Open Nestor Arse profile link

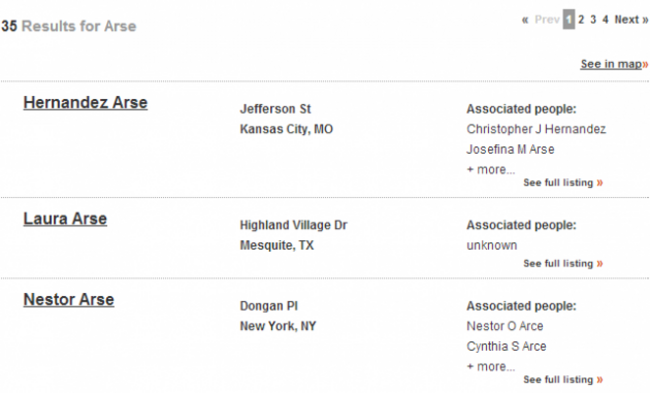tap(69, 299)
